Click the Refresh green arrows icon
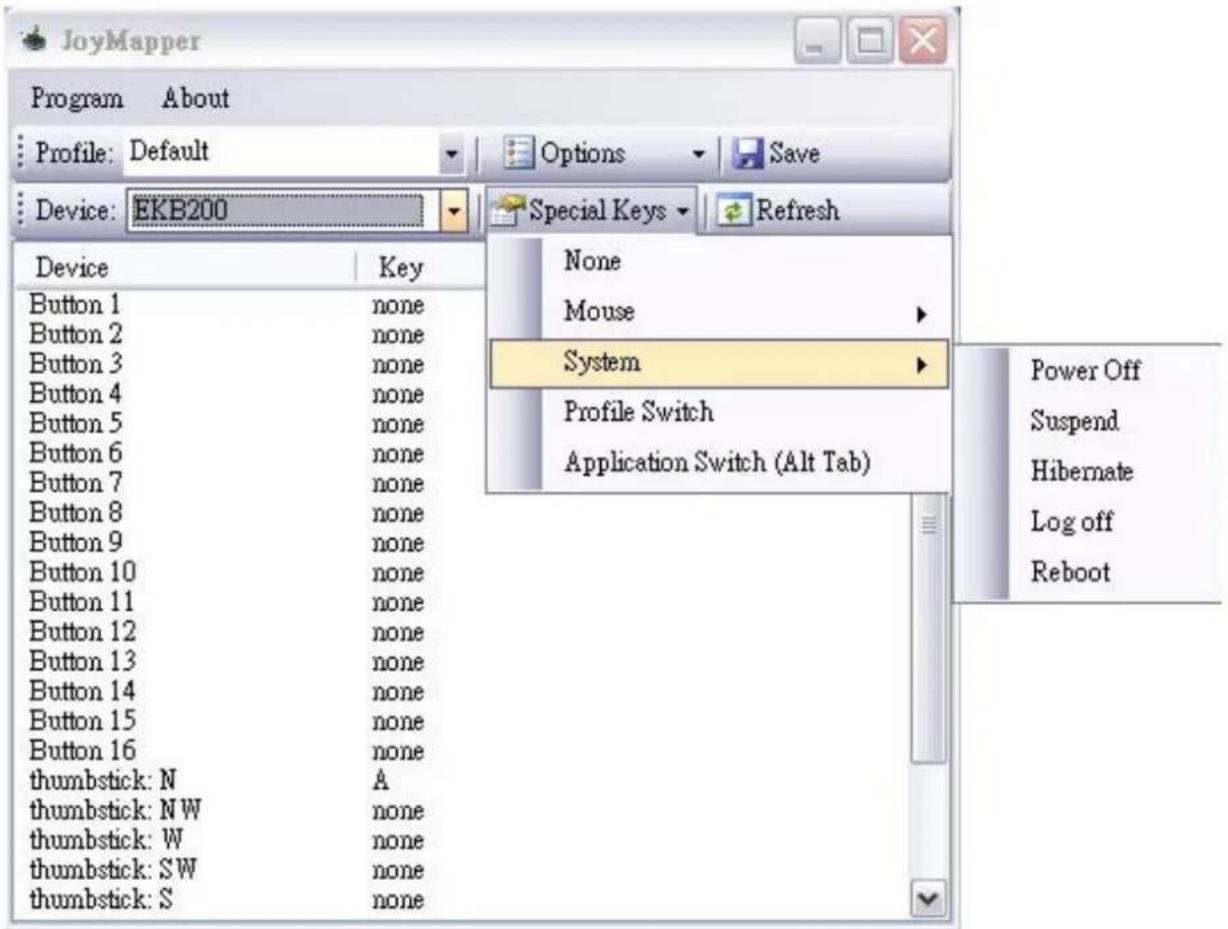The image size is (1228, 929). (735, 211)
